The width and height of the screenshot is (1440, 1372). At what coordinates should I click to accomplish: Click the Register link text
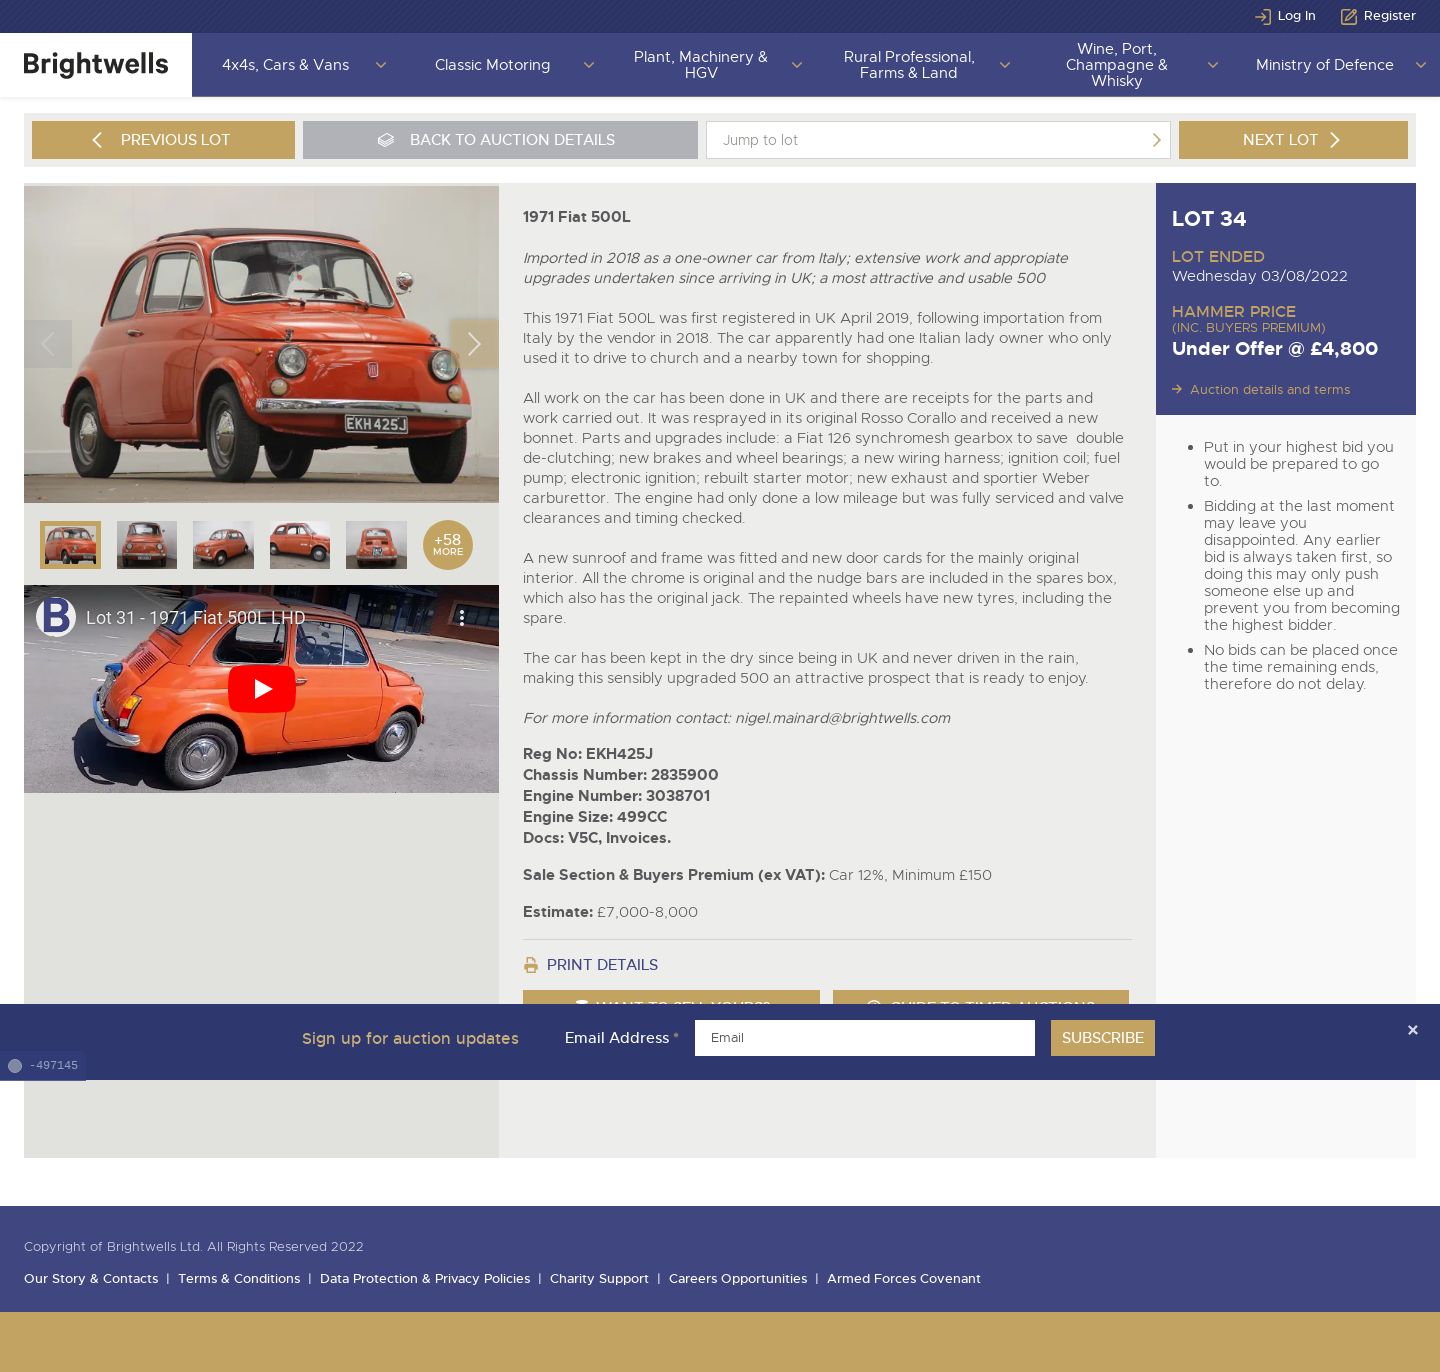pyautogui.click(x=1390, y=16)
